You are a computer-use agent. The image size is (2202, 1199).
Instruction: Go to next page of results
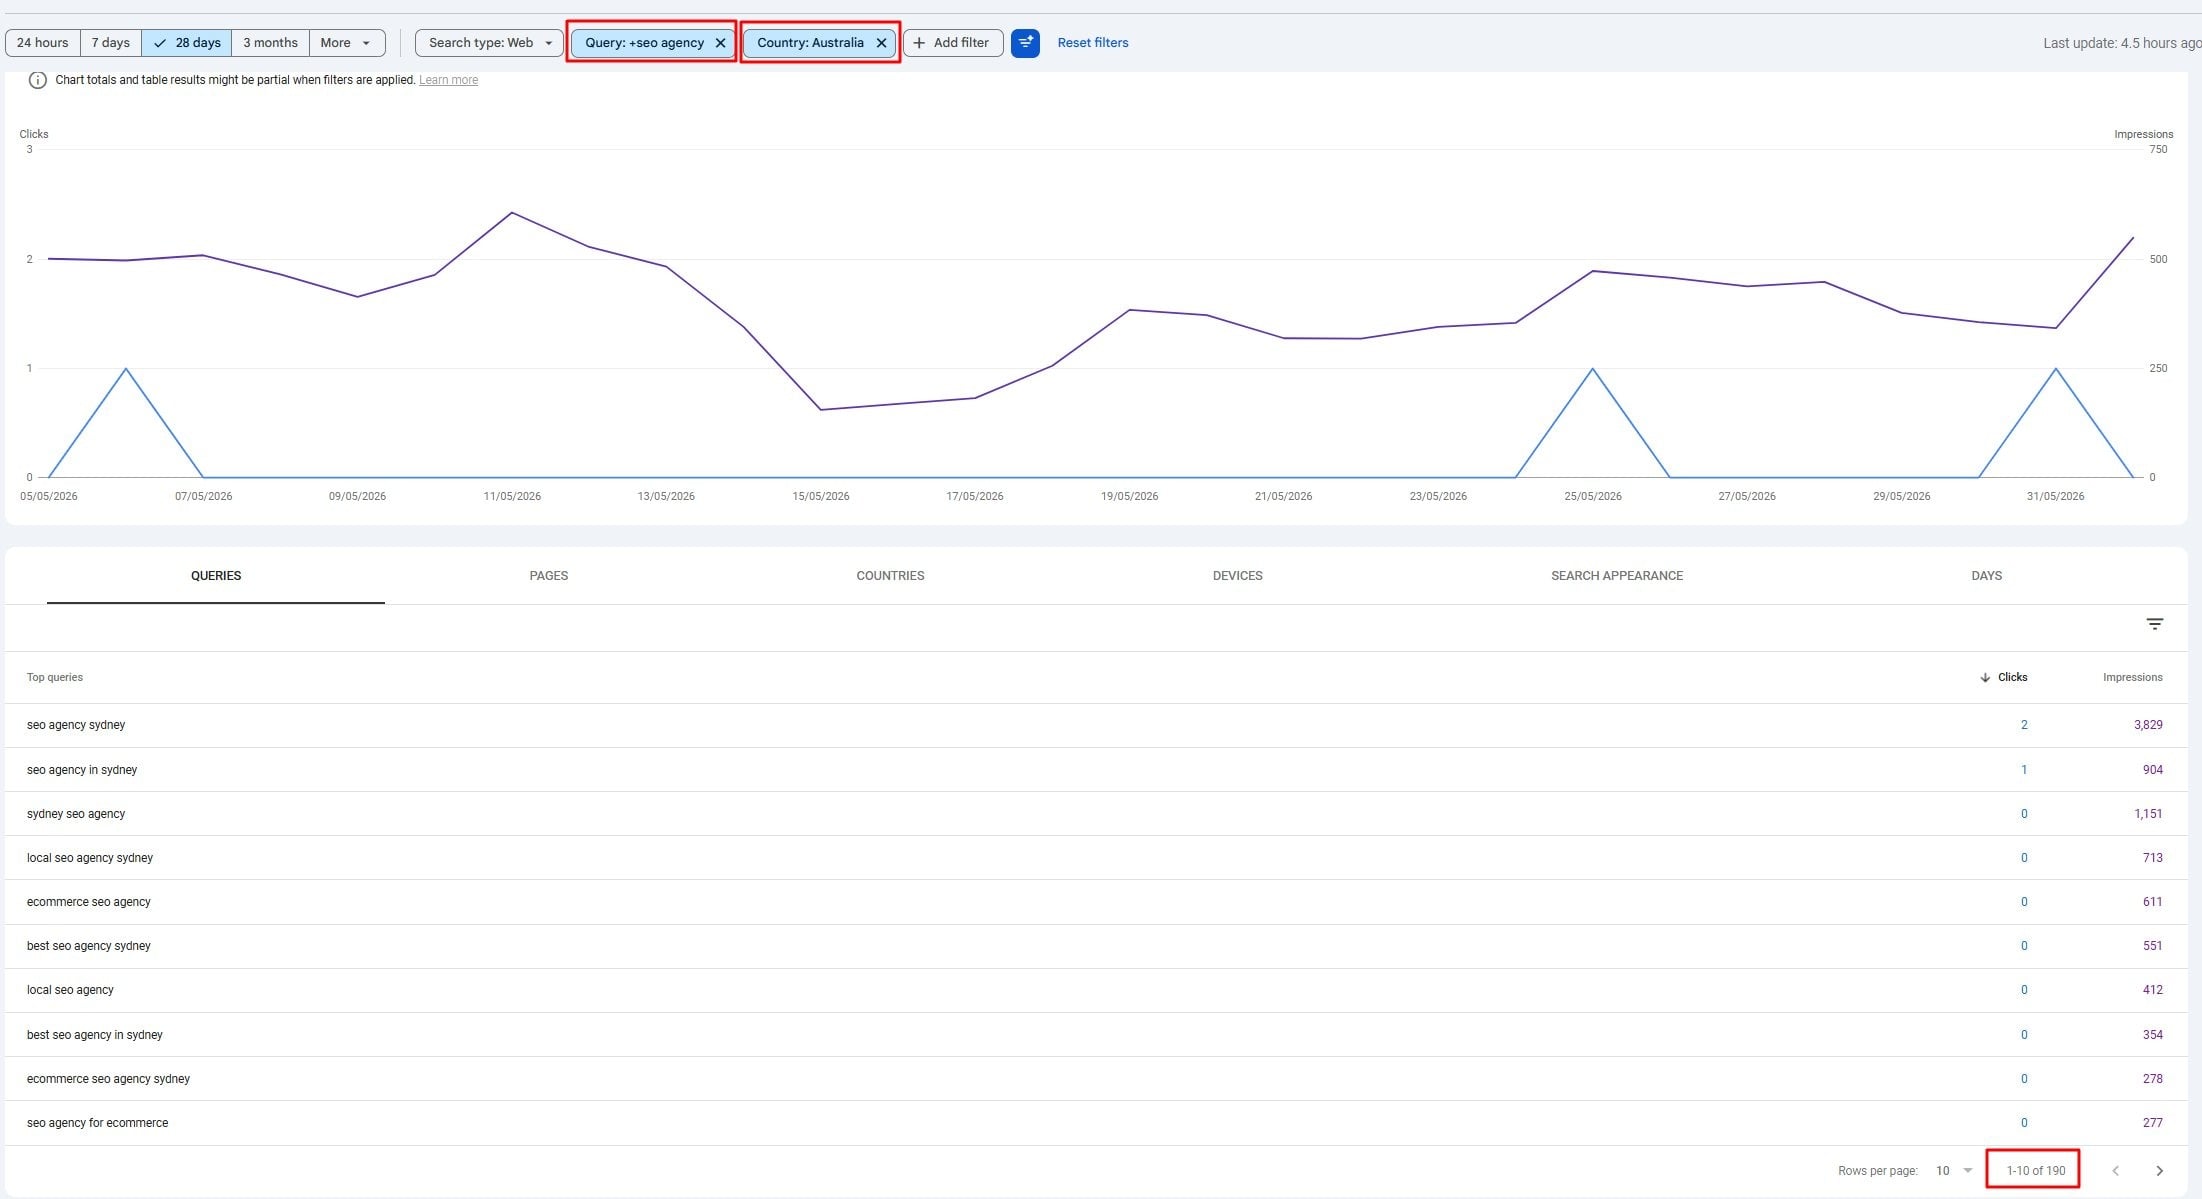2159,1170
